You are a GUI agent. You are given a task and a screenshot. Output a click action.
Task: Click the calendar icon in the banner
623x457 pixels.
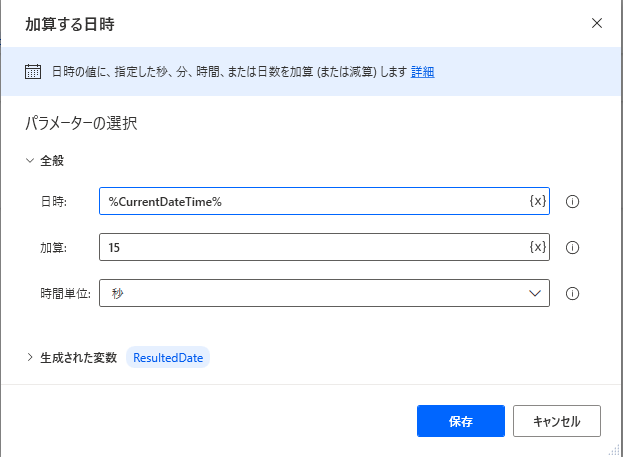point(33,72)
